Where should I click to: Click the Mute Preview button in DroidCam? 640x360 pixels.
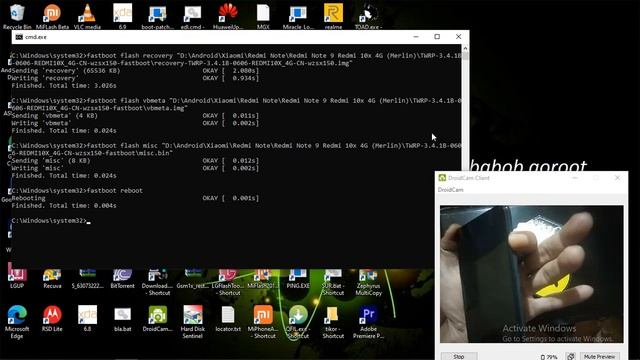pyautogui.click(x=599, y=356)
